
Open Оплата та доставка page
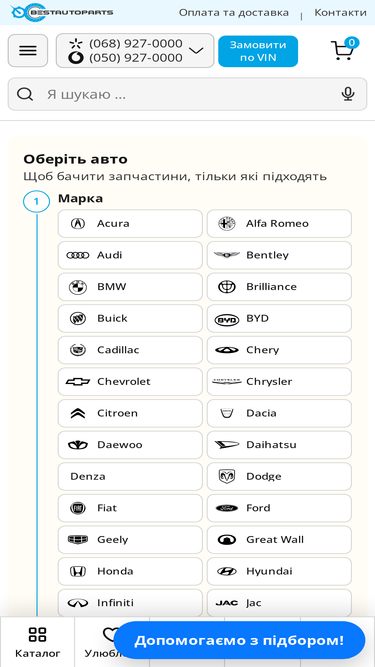click(x=233, y=13)
